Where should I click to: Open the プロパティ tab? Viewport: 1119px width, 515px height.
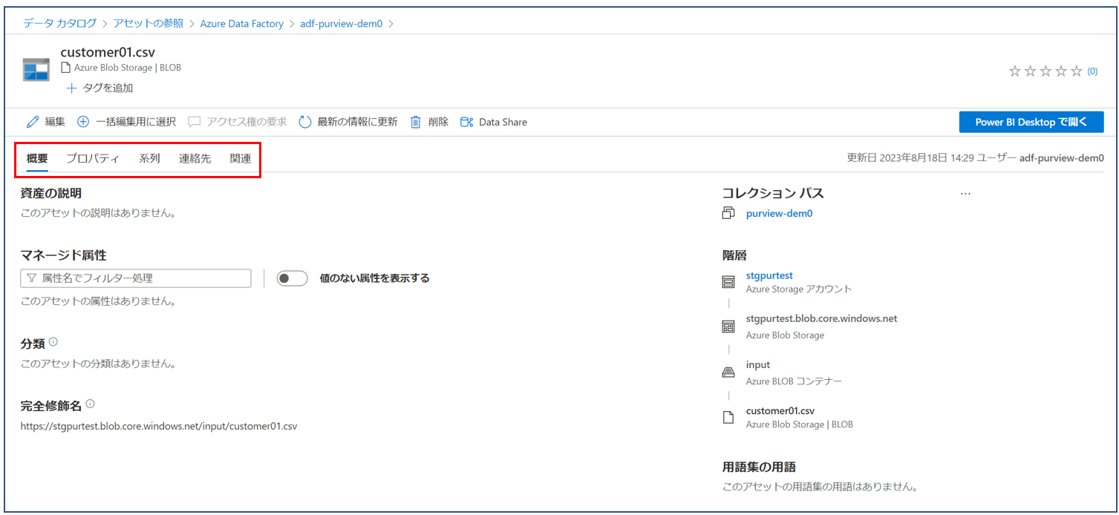(93, 159)
